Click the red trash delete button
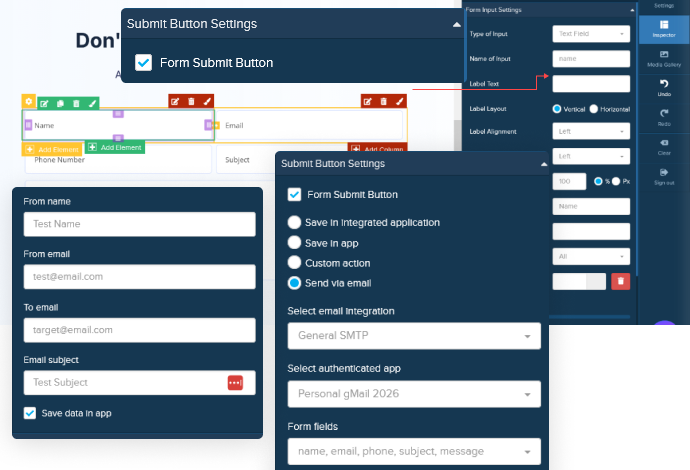Screen dimensions: 690x470 620,283
